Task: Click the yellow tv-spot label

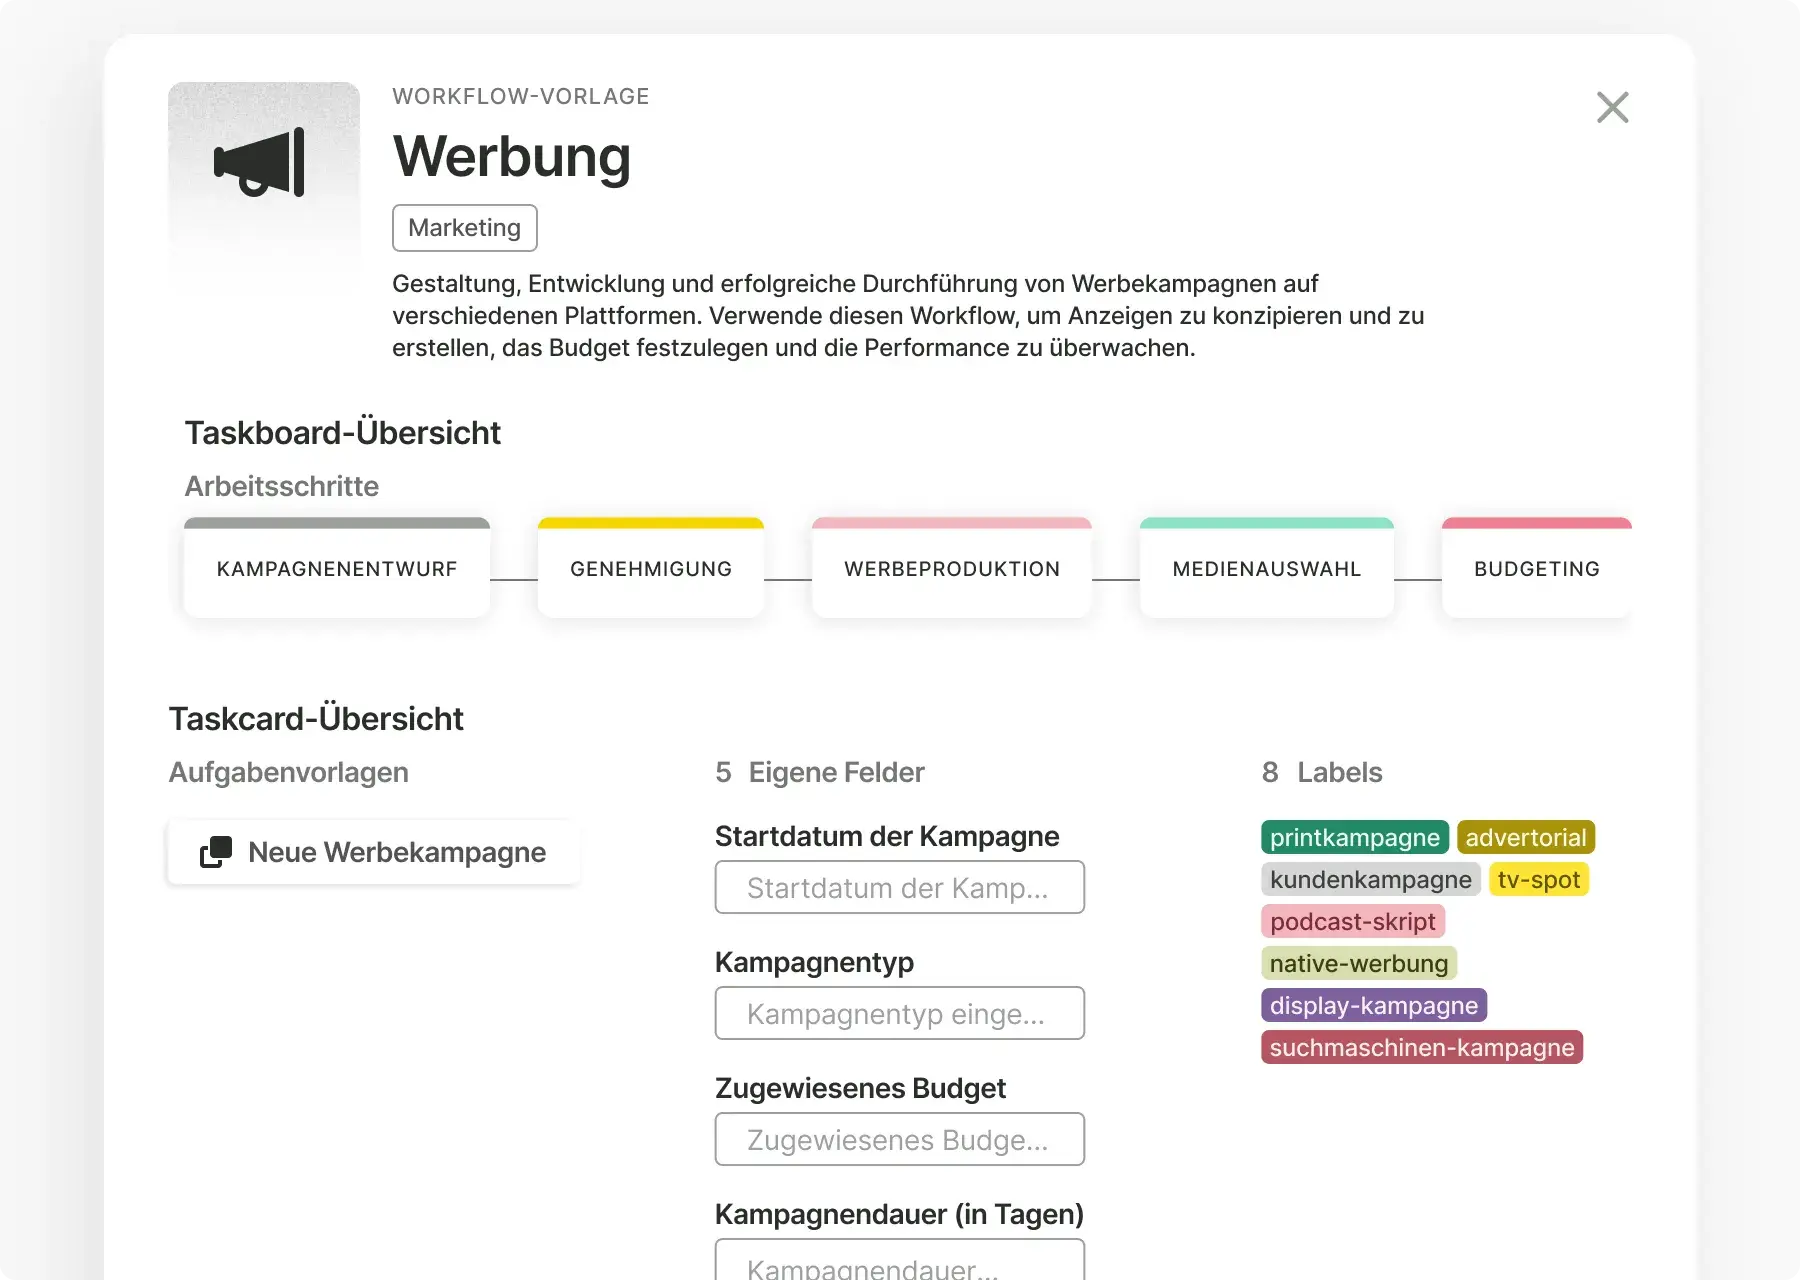Action: (x=1538, y=879)
